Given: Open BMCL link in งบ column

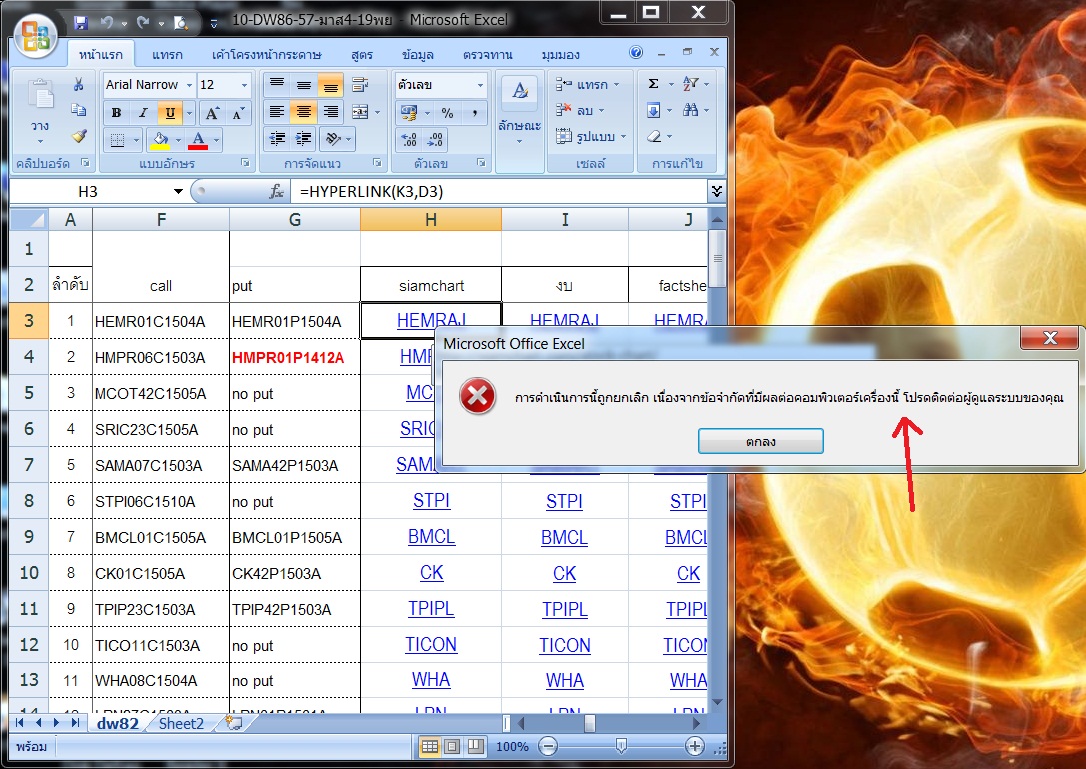Looking at the screenshot, I should click(x=564, y=537).
